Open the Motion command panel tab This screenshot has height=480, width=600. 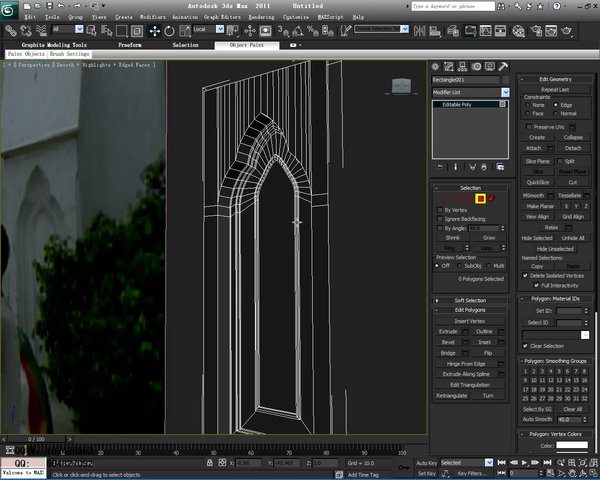click(476, 67)
